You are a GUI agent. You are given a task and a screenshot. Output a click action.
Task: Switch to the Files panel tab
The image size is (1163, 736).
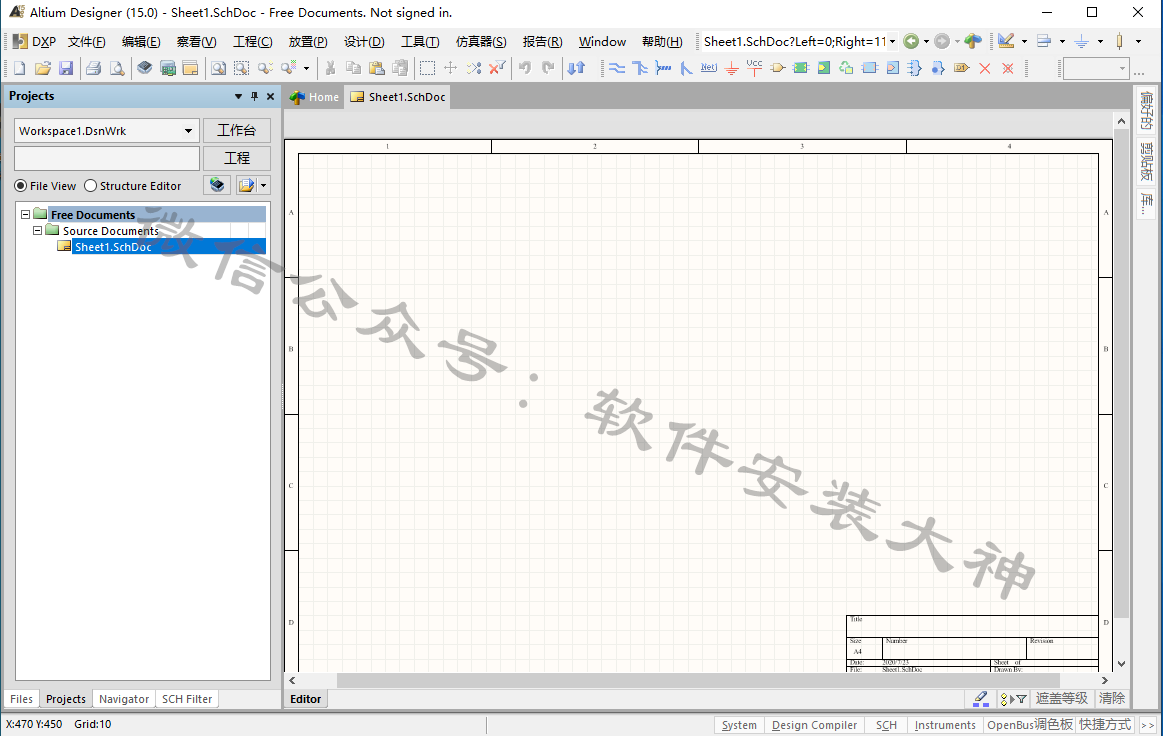(22, 699)
